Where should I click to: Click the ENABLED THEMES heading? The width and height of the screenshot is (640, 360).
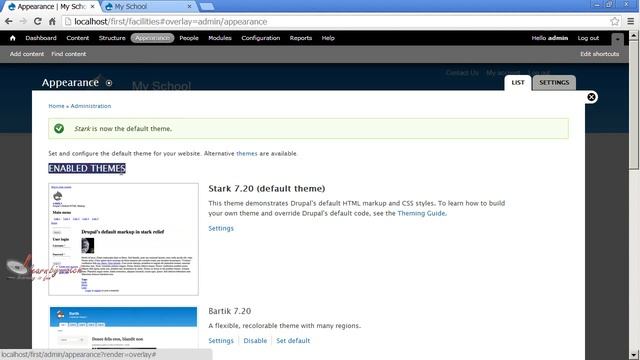87,169
